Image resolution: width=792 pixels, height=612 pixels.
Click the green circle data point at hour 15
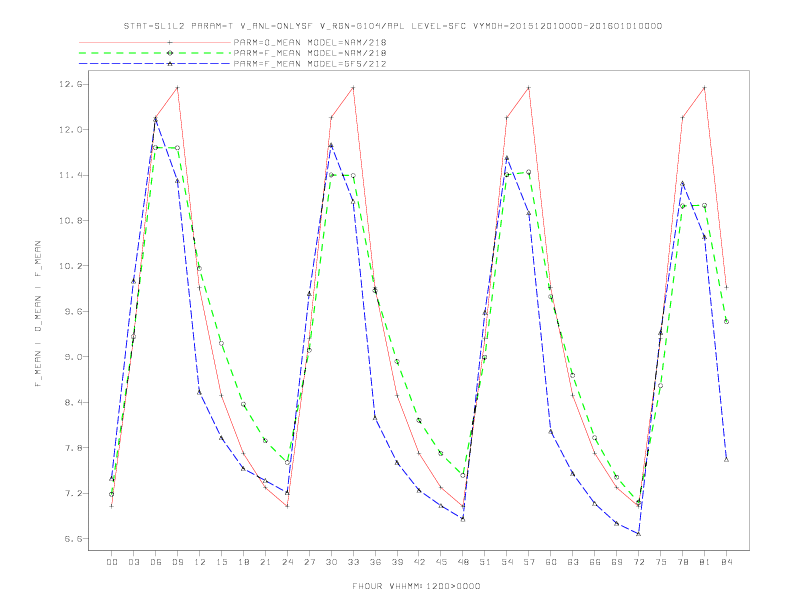[x=221, y=343]
